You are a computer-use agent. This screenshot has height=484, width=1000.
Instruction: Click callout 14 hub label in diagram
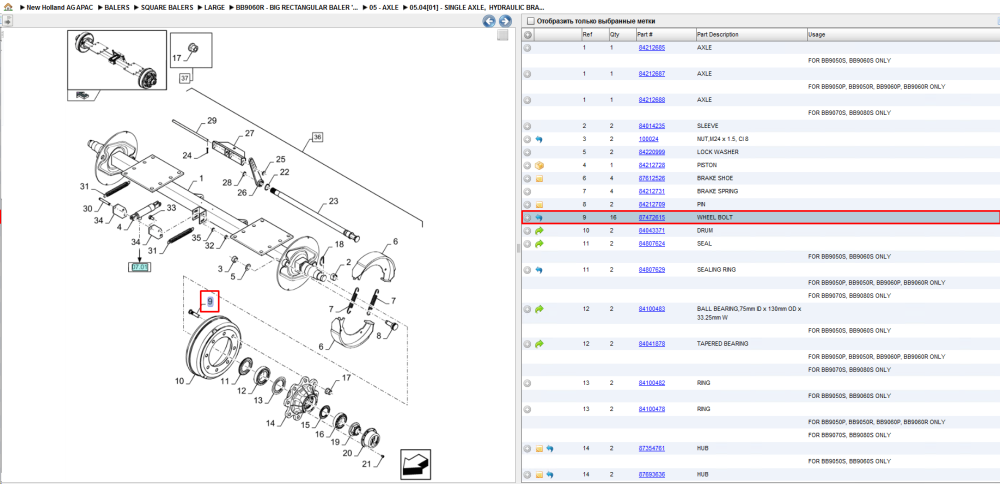(270, 423)
